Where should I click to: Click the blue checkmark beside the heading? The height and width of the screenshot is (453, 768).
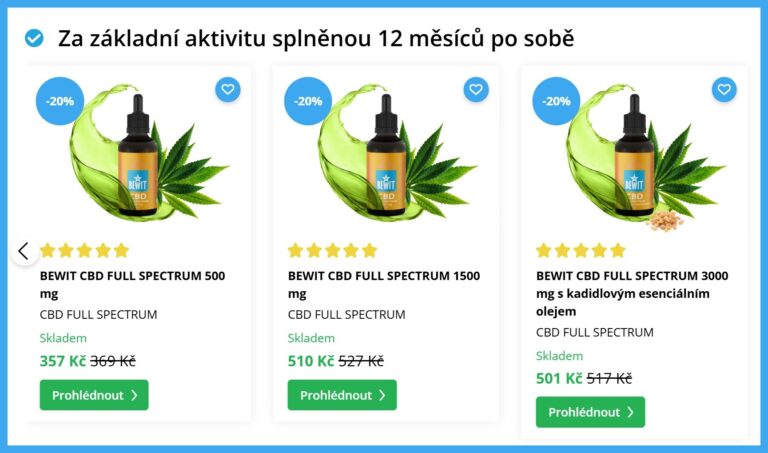(x=34, y=38)
